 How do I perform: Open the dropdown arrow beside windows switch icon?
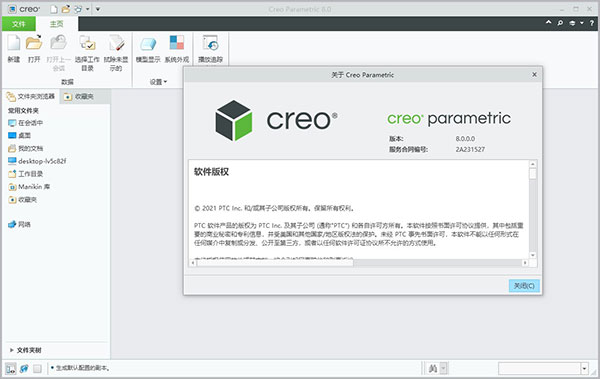point(87,9)
